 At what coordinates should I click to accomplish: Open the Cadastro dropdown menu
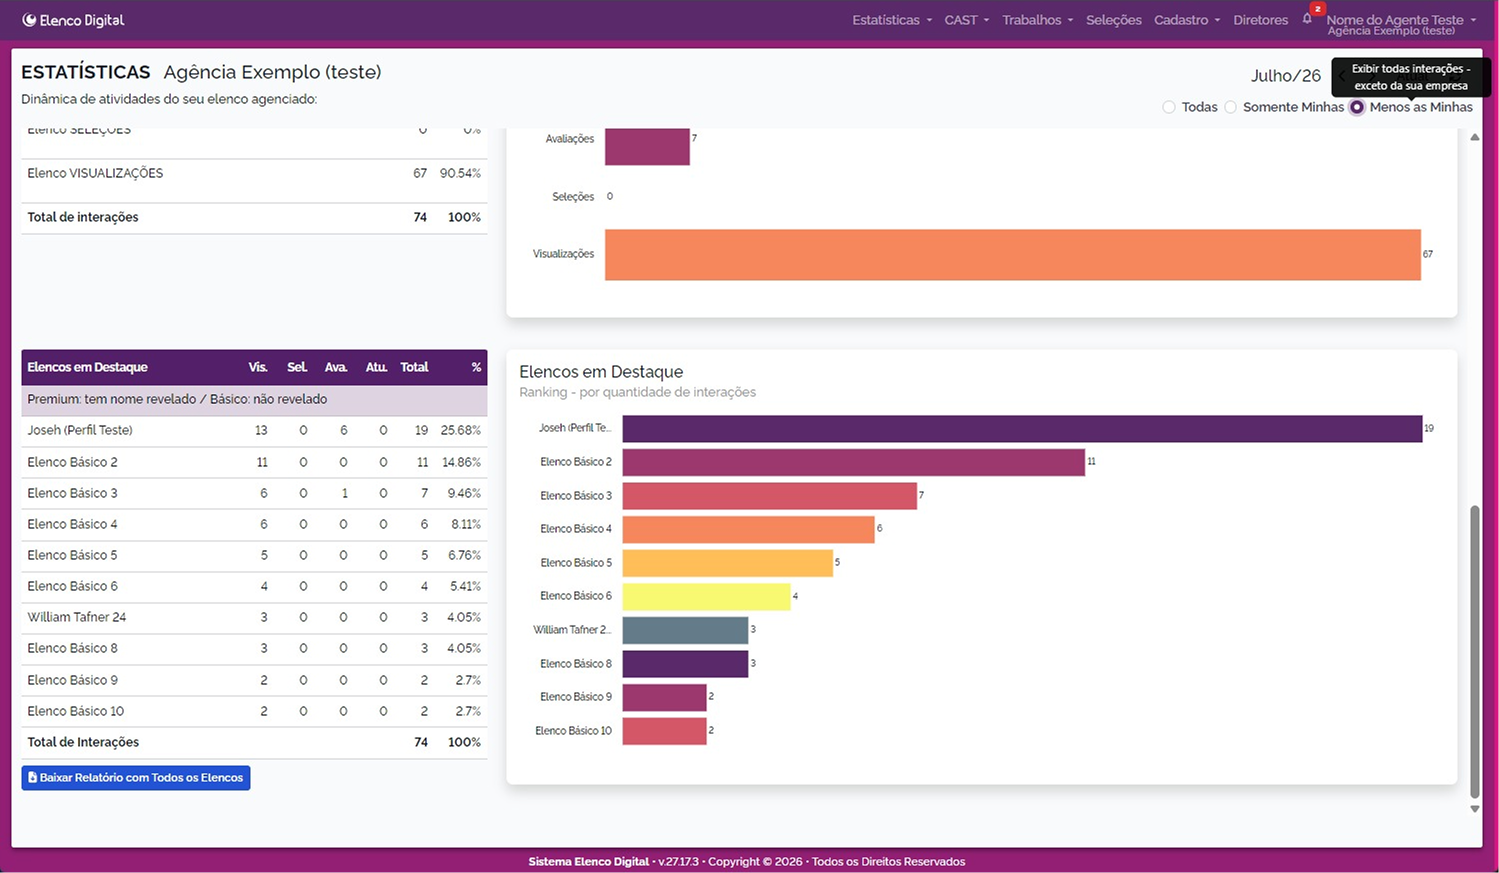(x=1187, y=20)
